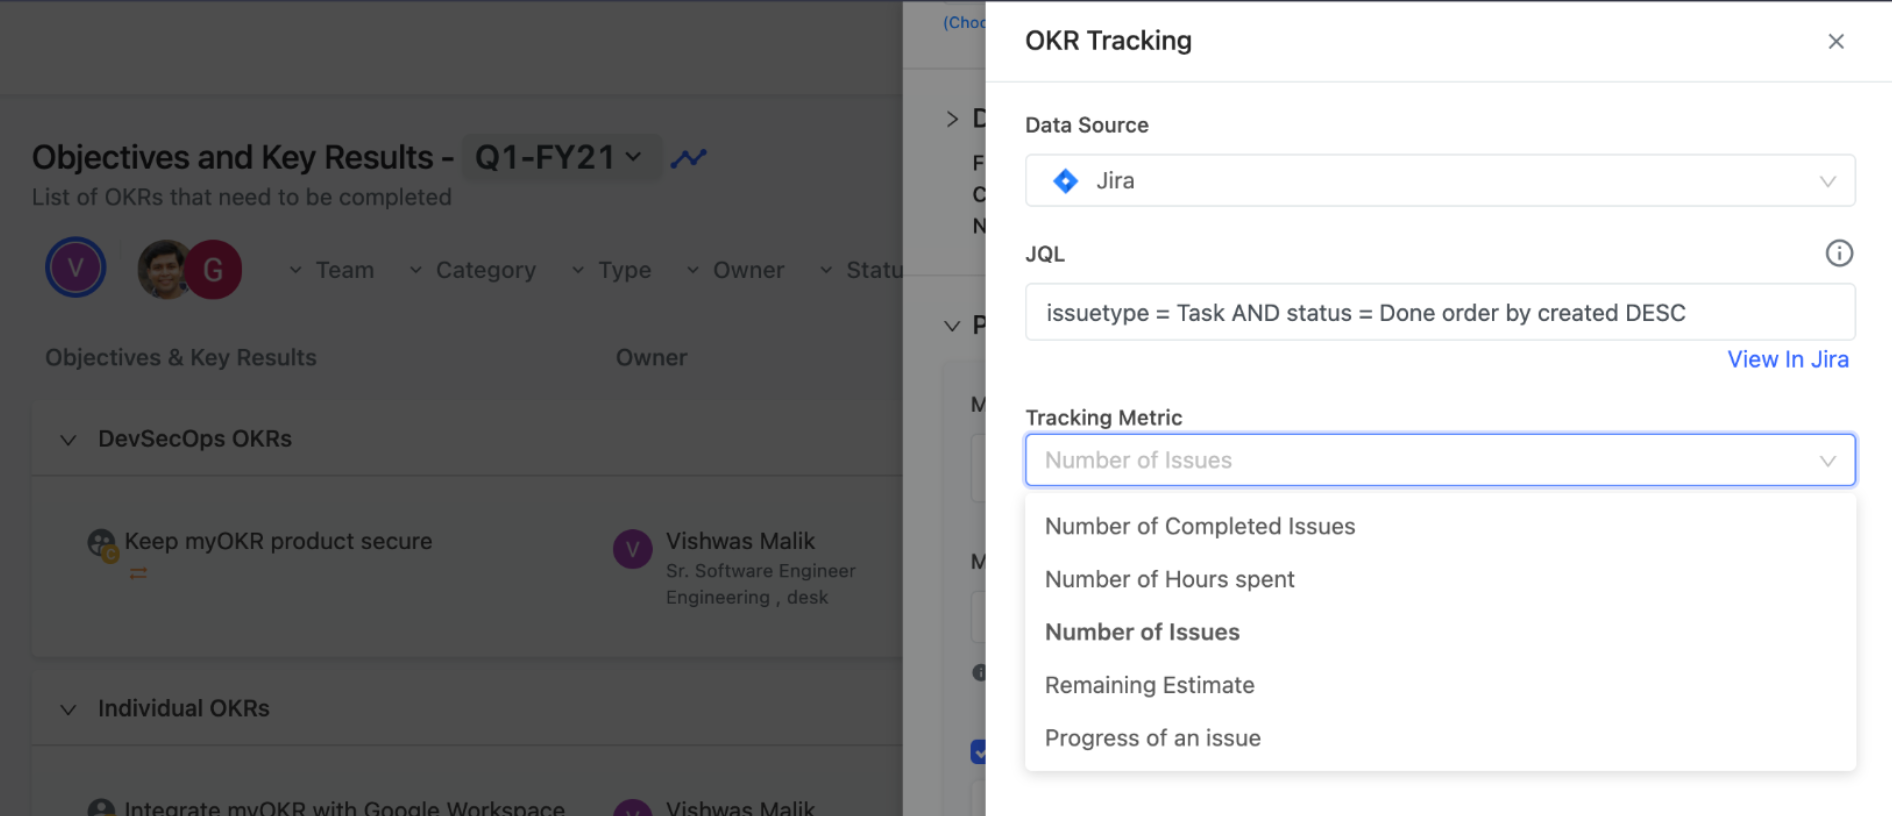The image size is (1892, 816).
Task: Toggle the Tracking Metric combo box
Action: pos(1440,460)
